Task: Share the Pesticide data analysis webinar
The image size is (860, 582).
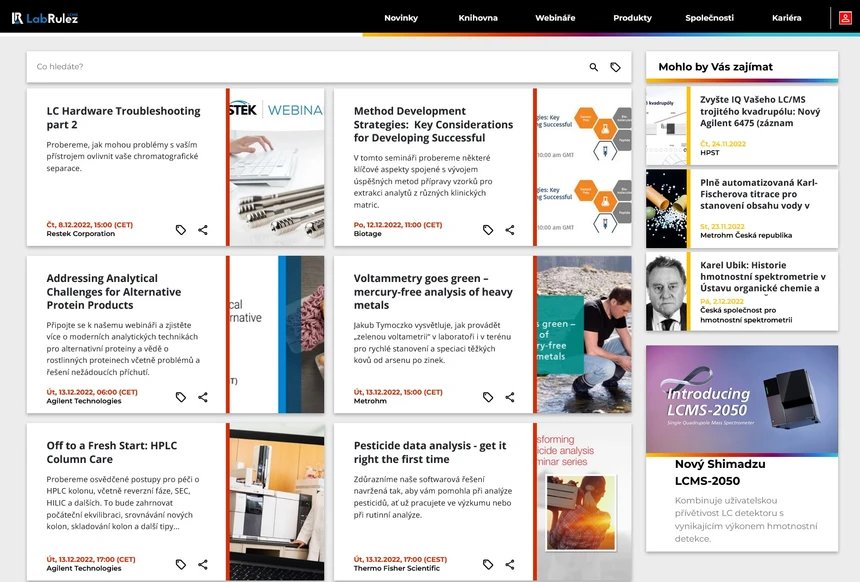Action: 510,564
